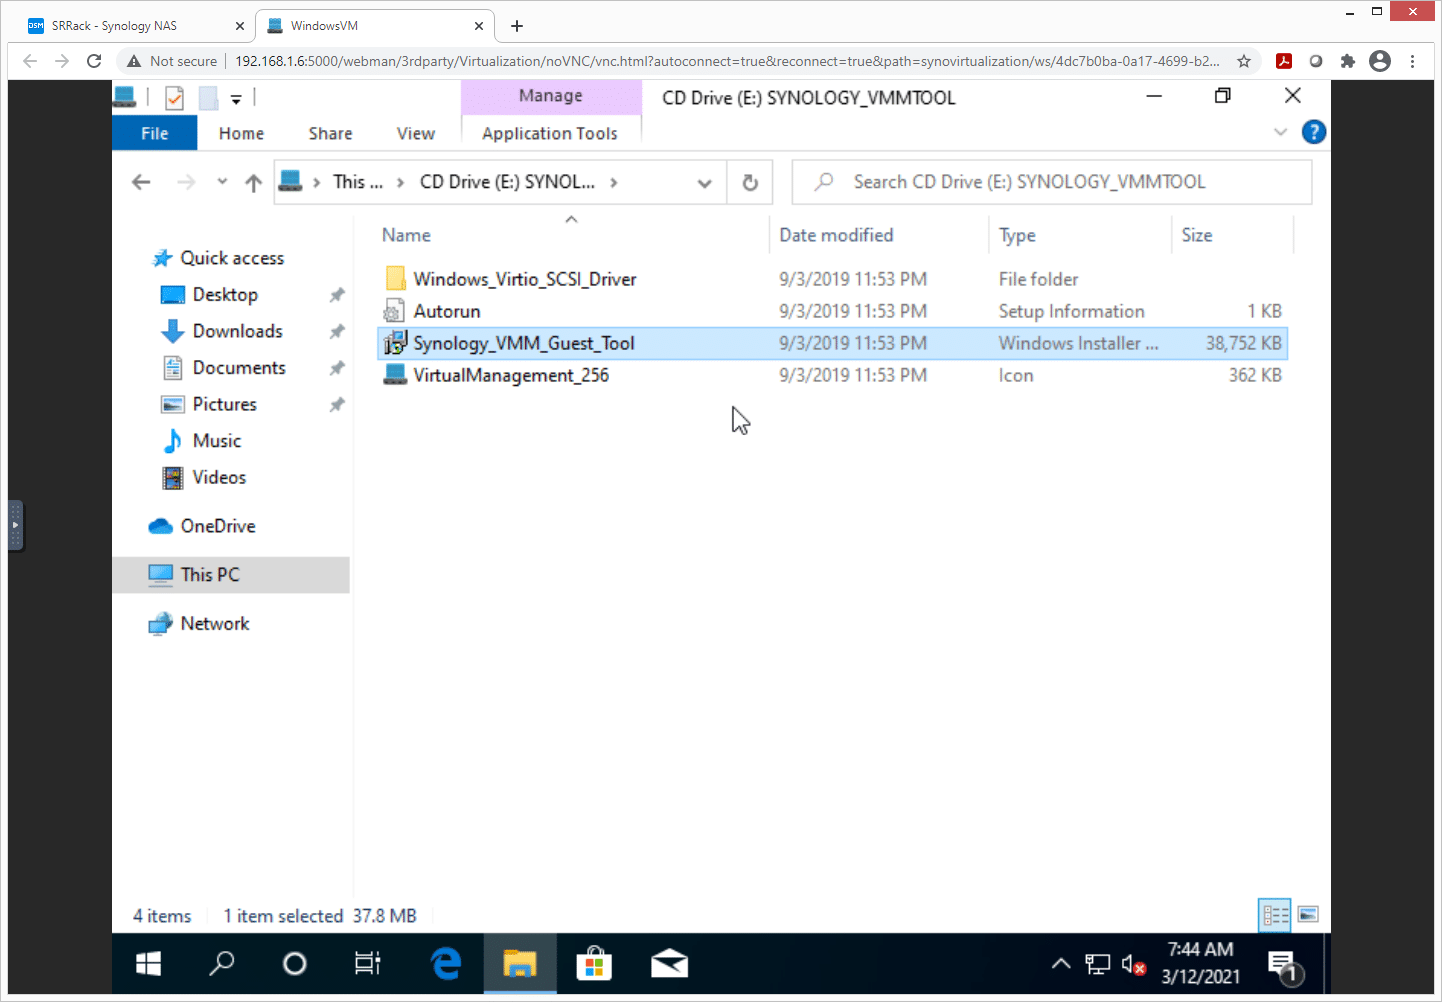Image resolution: width=1442 pixels, height=1002 pixels.
Task: Click the CD Drive (E:) breadcrumb
Action: click(507, 182)
